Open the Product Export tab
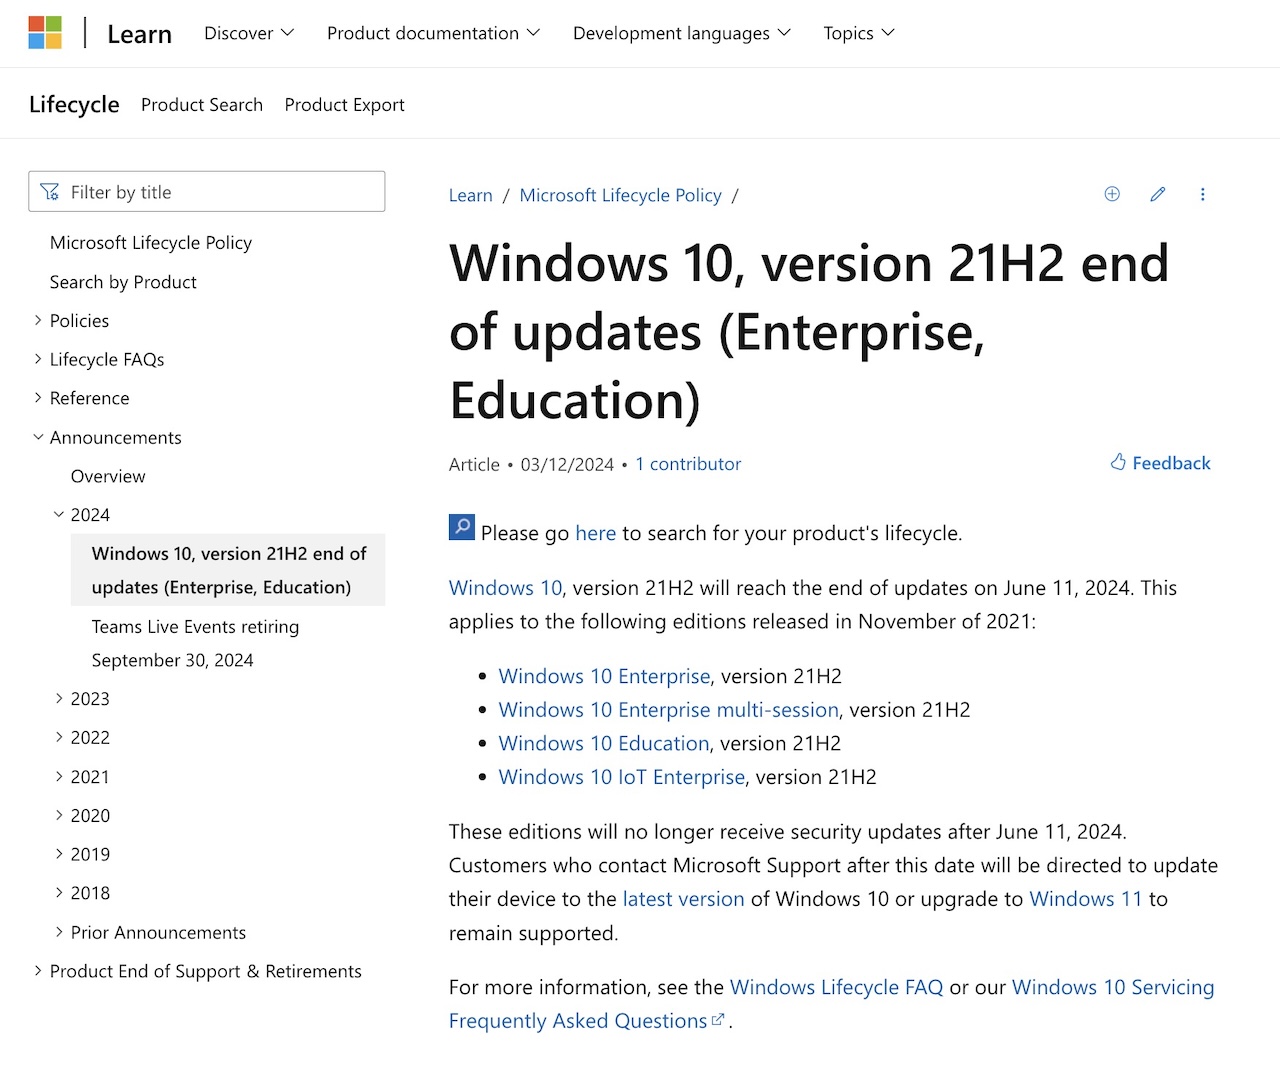 coord(345,105)
